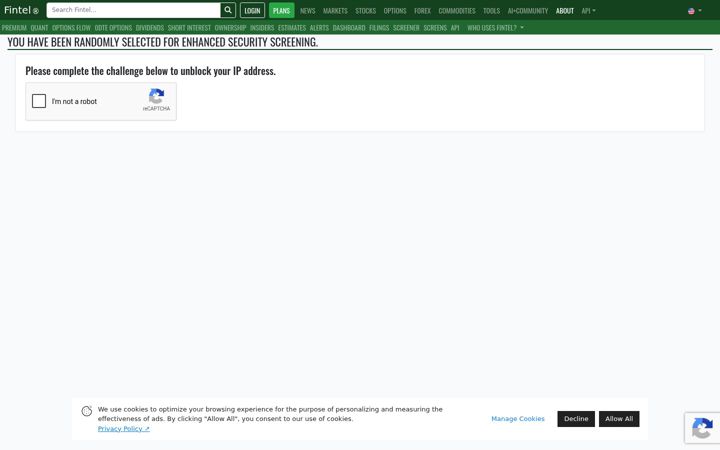Open Dashboard link
The width and height of the screenshot is (720, 450).
pyautogui.click(x=349, y=28)
